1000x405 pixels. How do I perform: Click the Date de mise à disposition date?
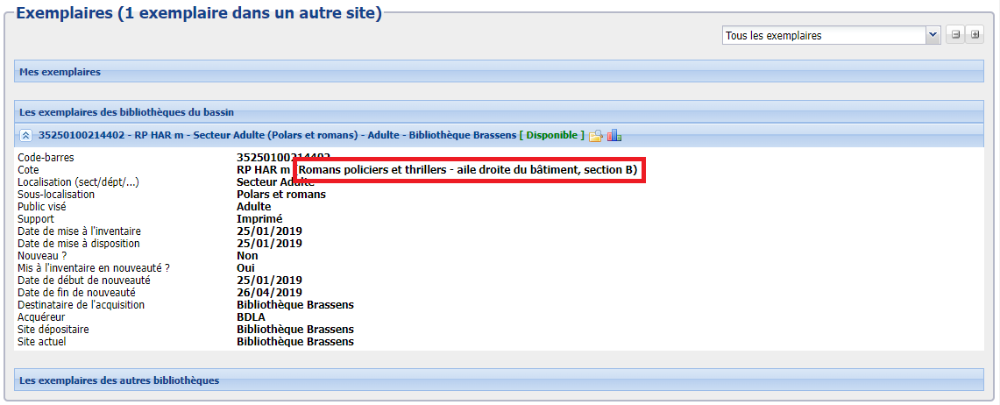pyautogui.click(x=269, y=243)
